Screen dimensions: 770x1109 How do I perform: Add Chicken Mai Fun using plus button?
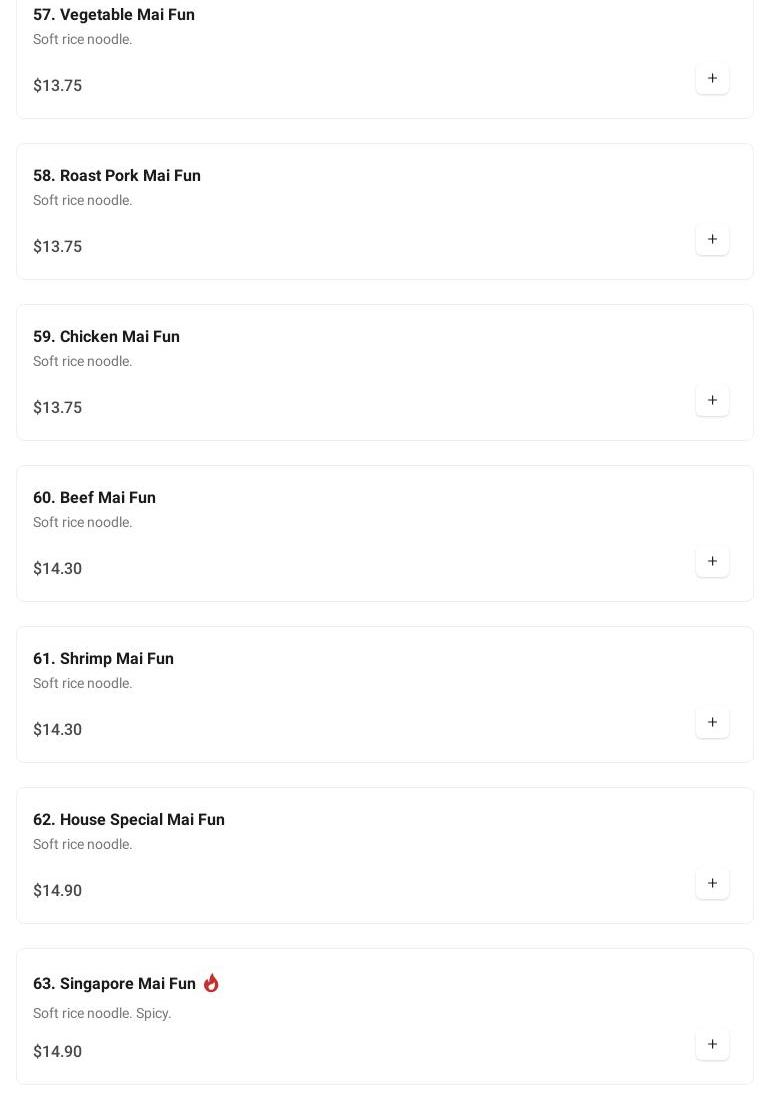point(712,400)
